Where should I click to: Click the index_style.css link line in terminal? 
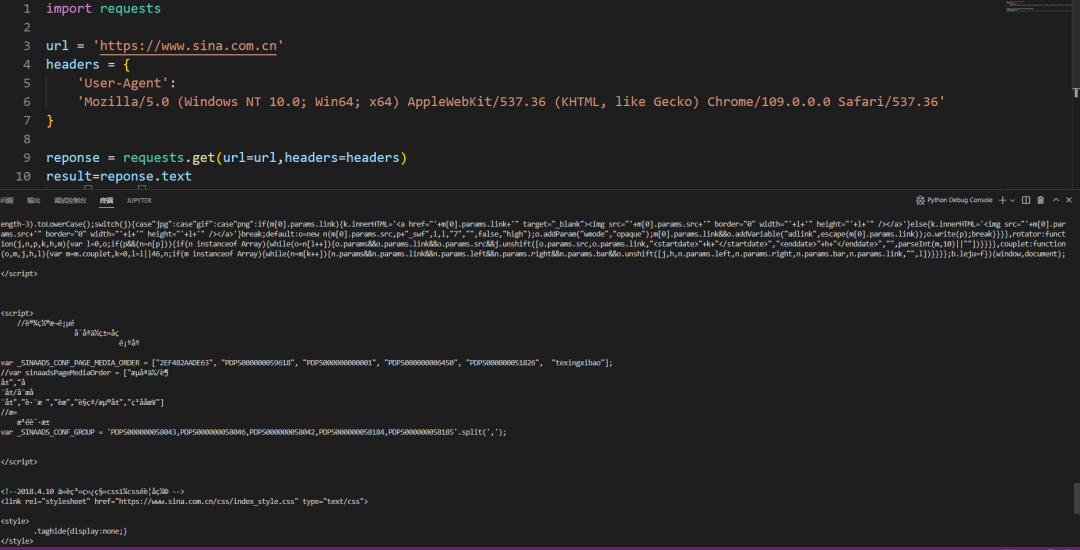(184, 502)
